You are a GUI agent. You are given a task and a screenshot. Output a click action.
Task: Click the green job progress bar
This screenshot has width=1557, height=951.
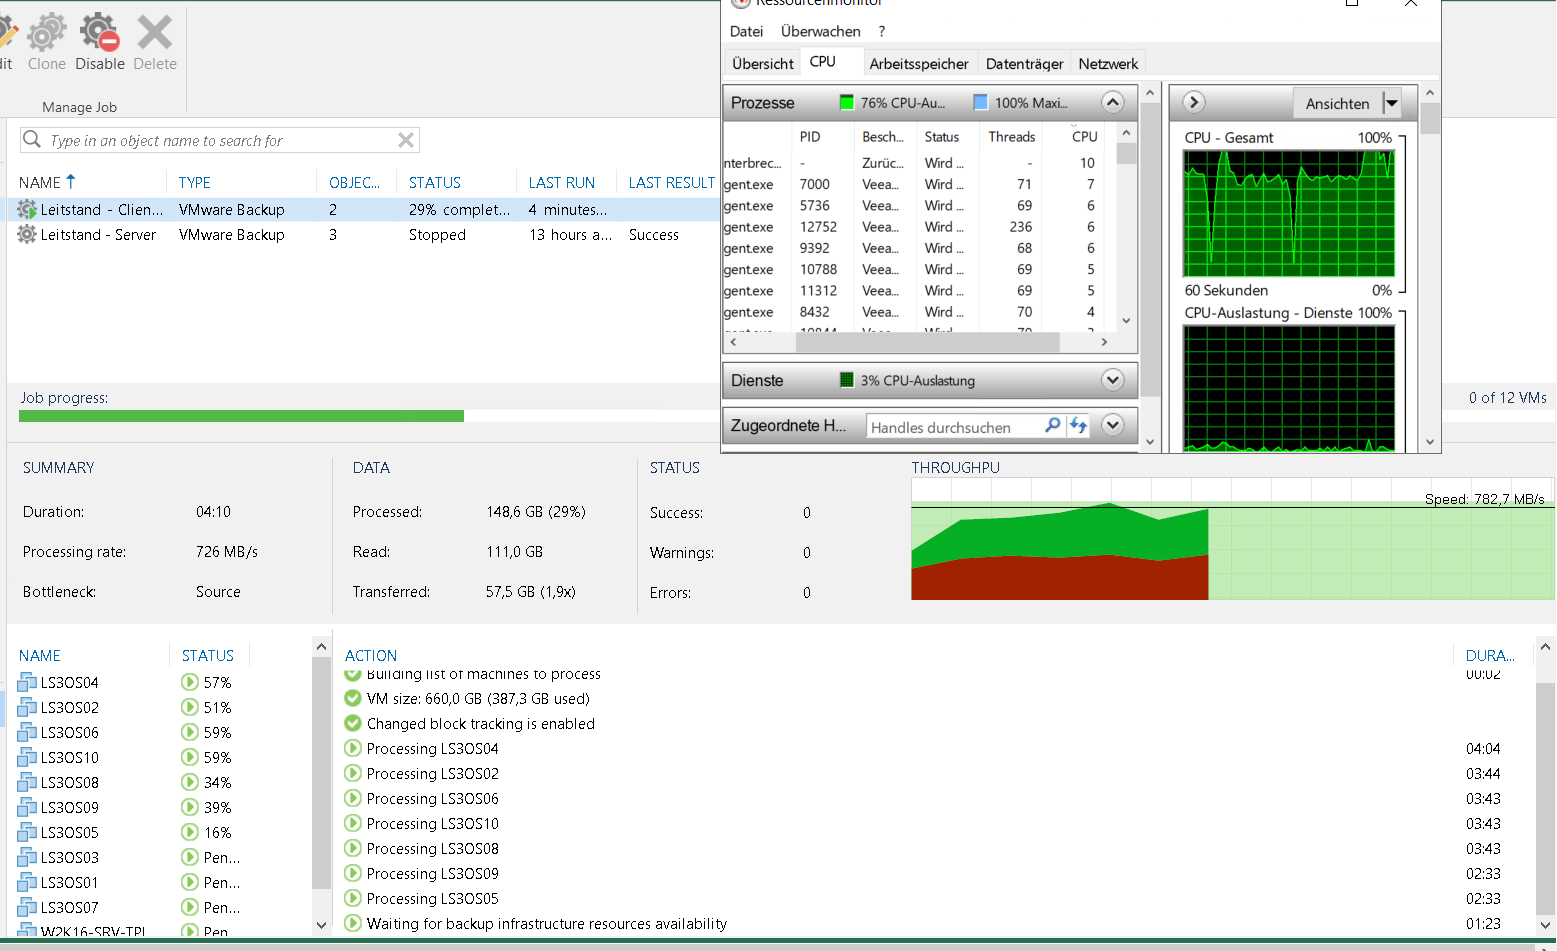tap(241, 416)
